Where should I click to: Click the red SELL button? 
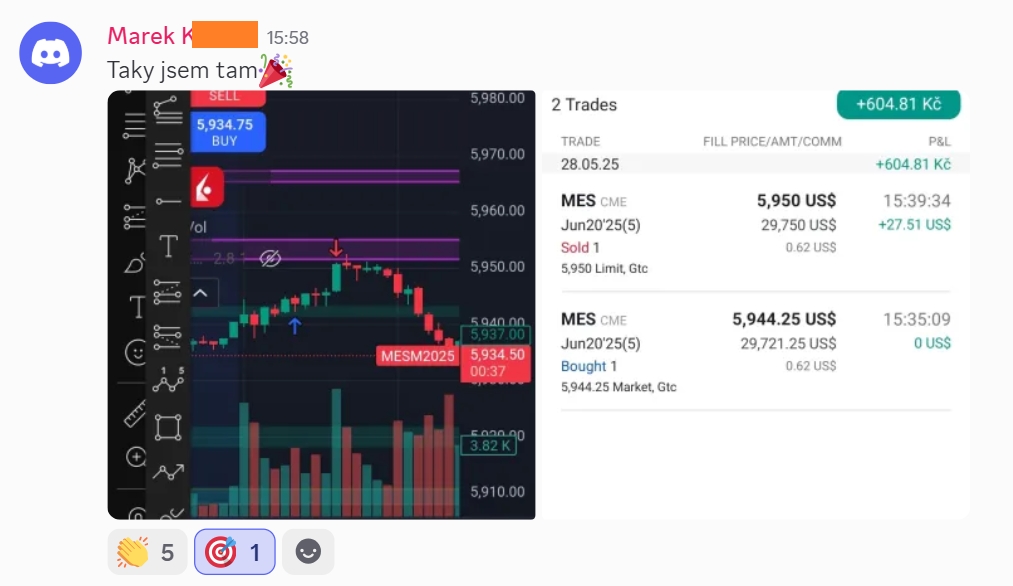click(227, 97)
